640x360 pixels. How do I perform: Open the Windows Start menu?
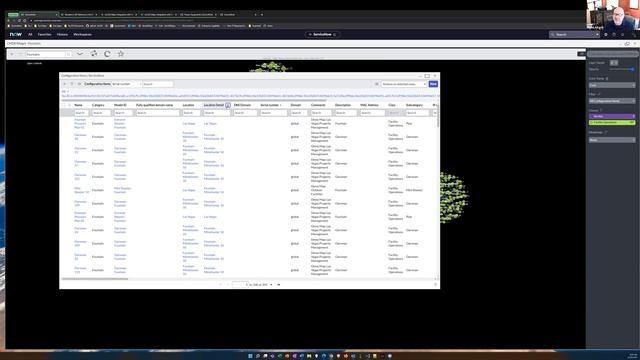coord(250,356)
